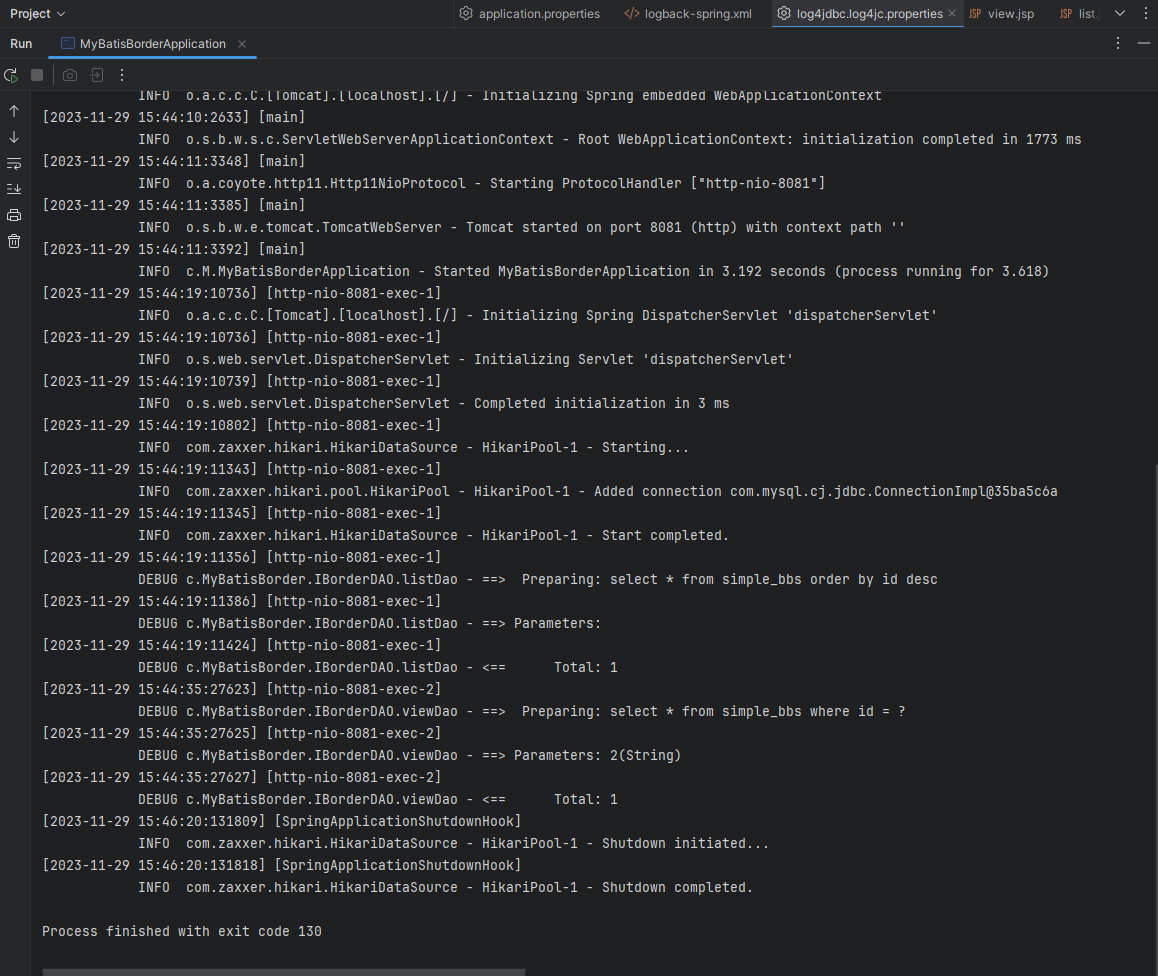Screen dimensions: 1158x976
Task: Show hidden editor tabs chevron
Action: coord(1120,13)
